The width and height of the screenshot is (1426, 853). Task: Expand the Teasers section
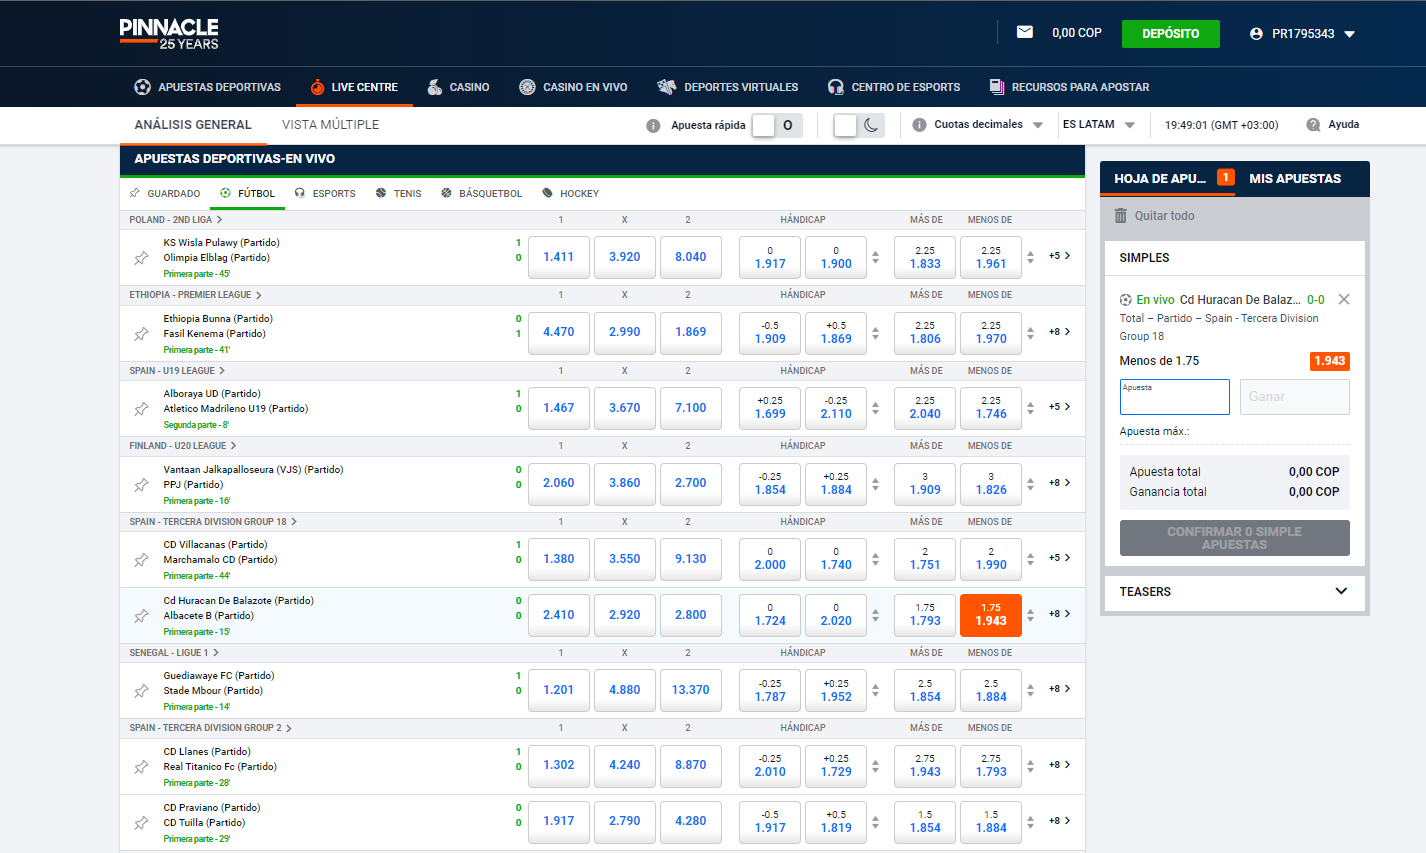coord(1235,591)
